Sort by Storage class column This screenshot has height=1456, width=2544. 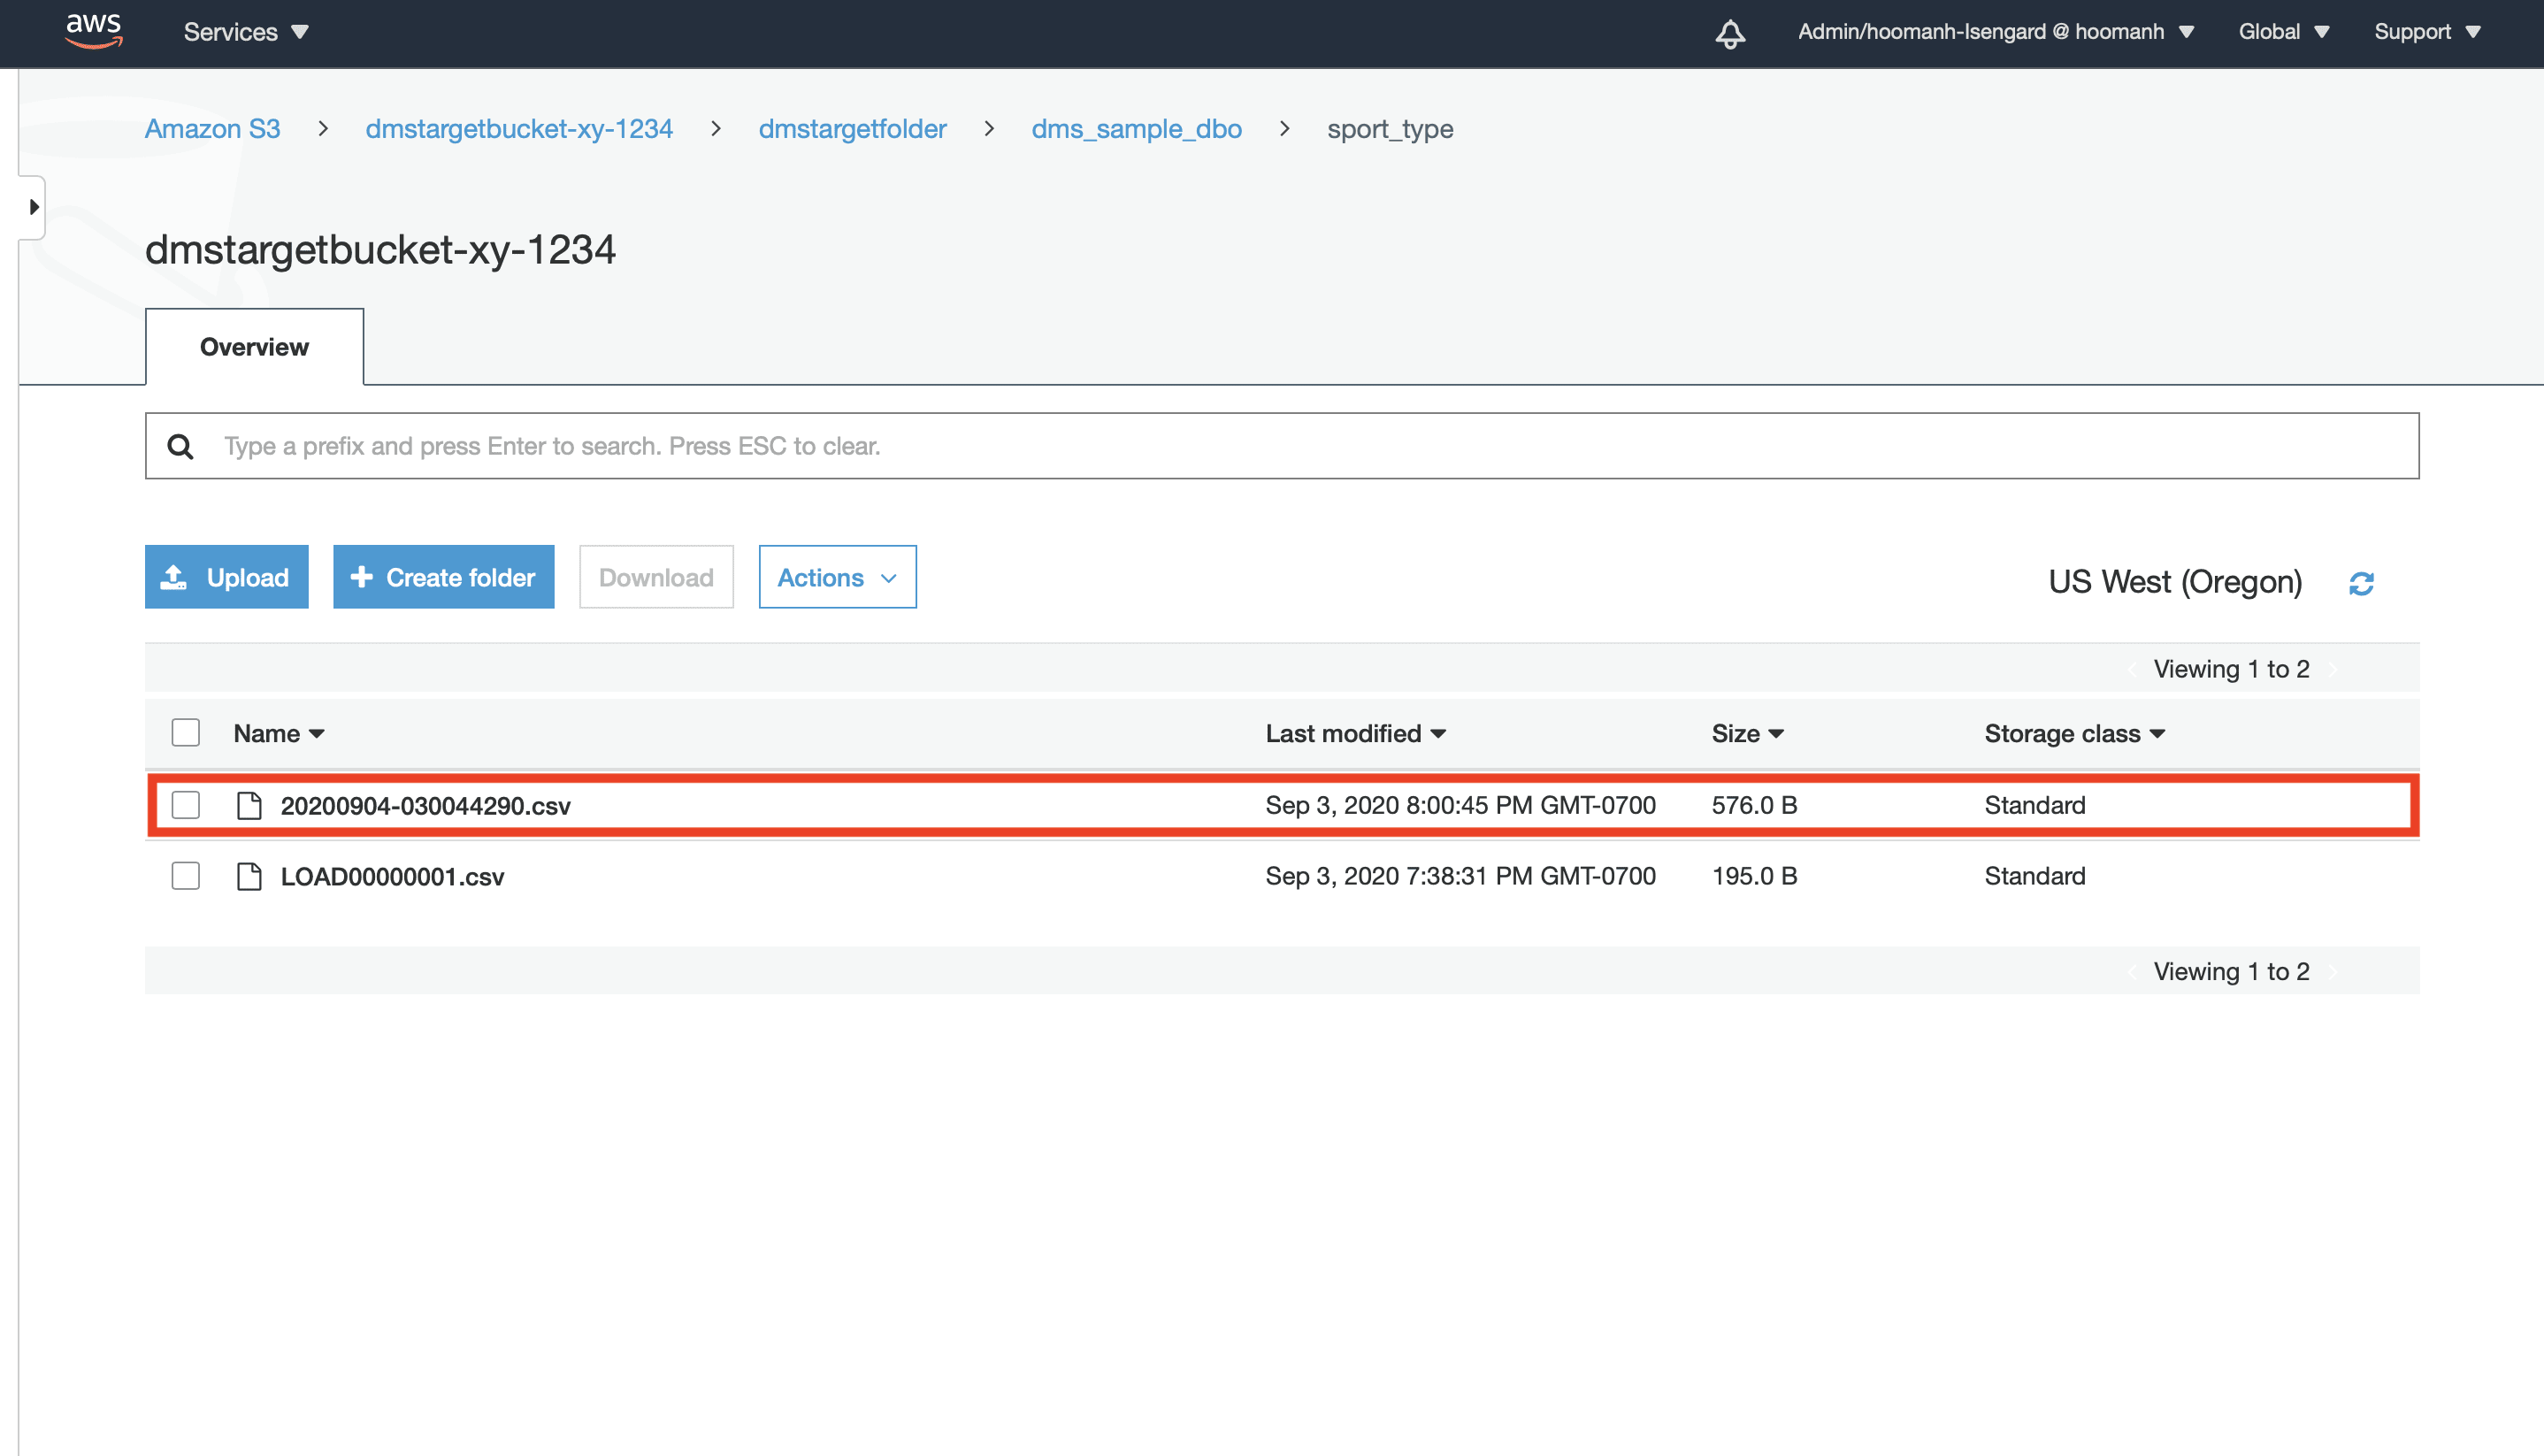[x=2074, y=733]
